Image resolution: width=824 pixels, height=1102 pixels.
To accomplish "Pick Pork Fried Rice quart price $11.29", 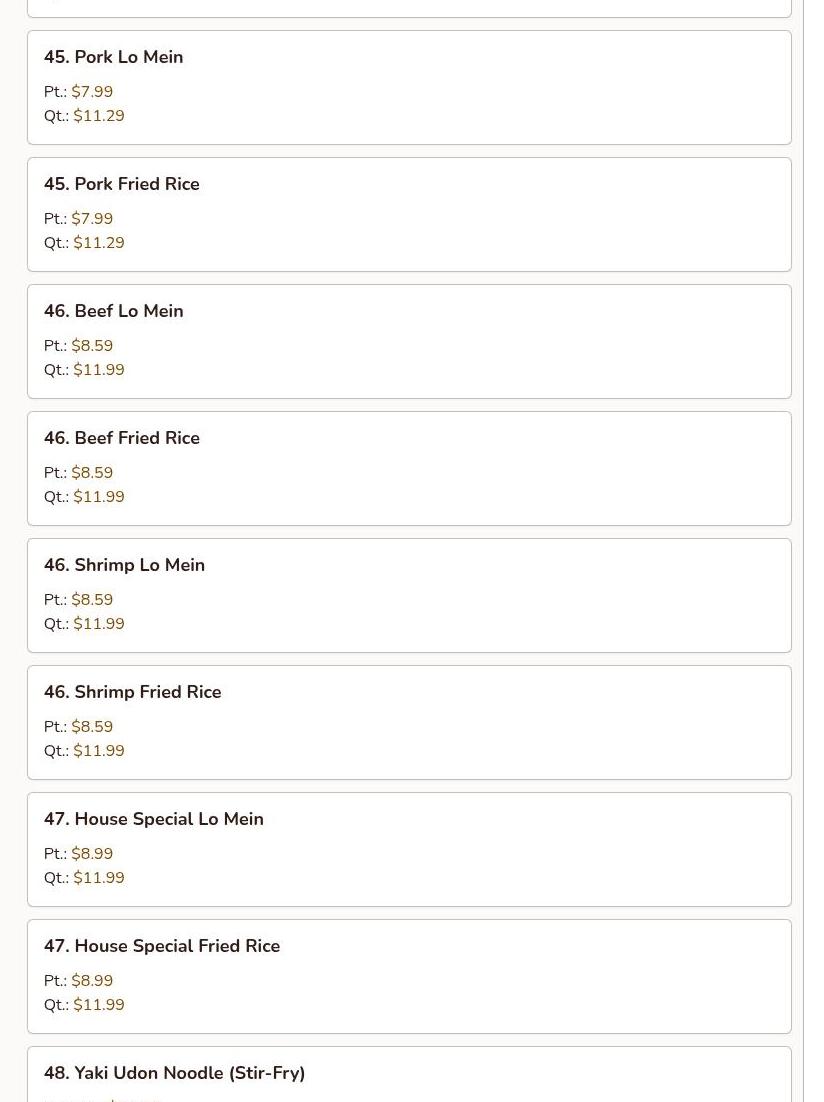I will (x=99, y=243).
